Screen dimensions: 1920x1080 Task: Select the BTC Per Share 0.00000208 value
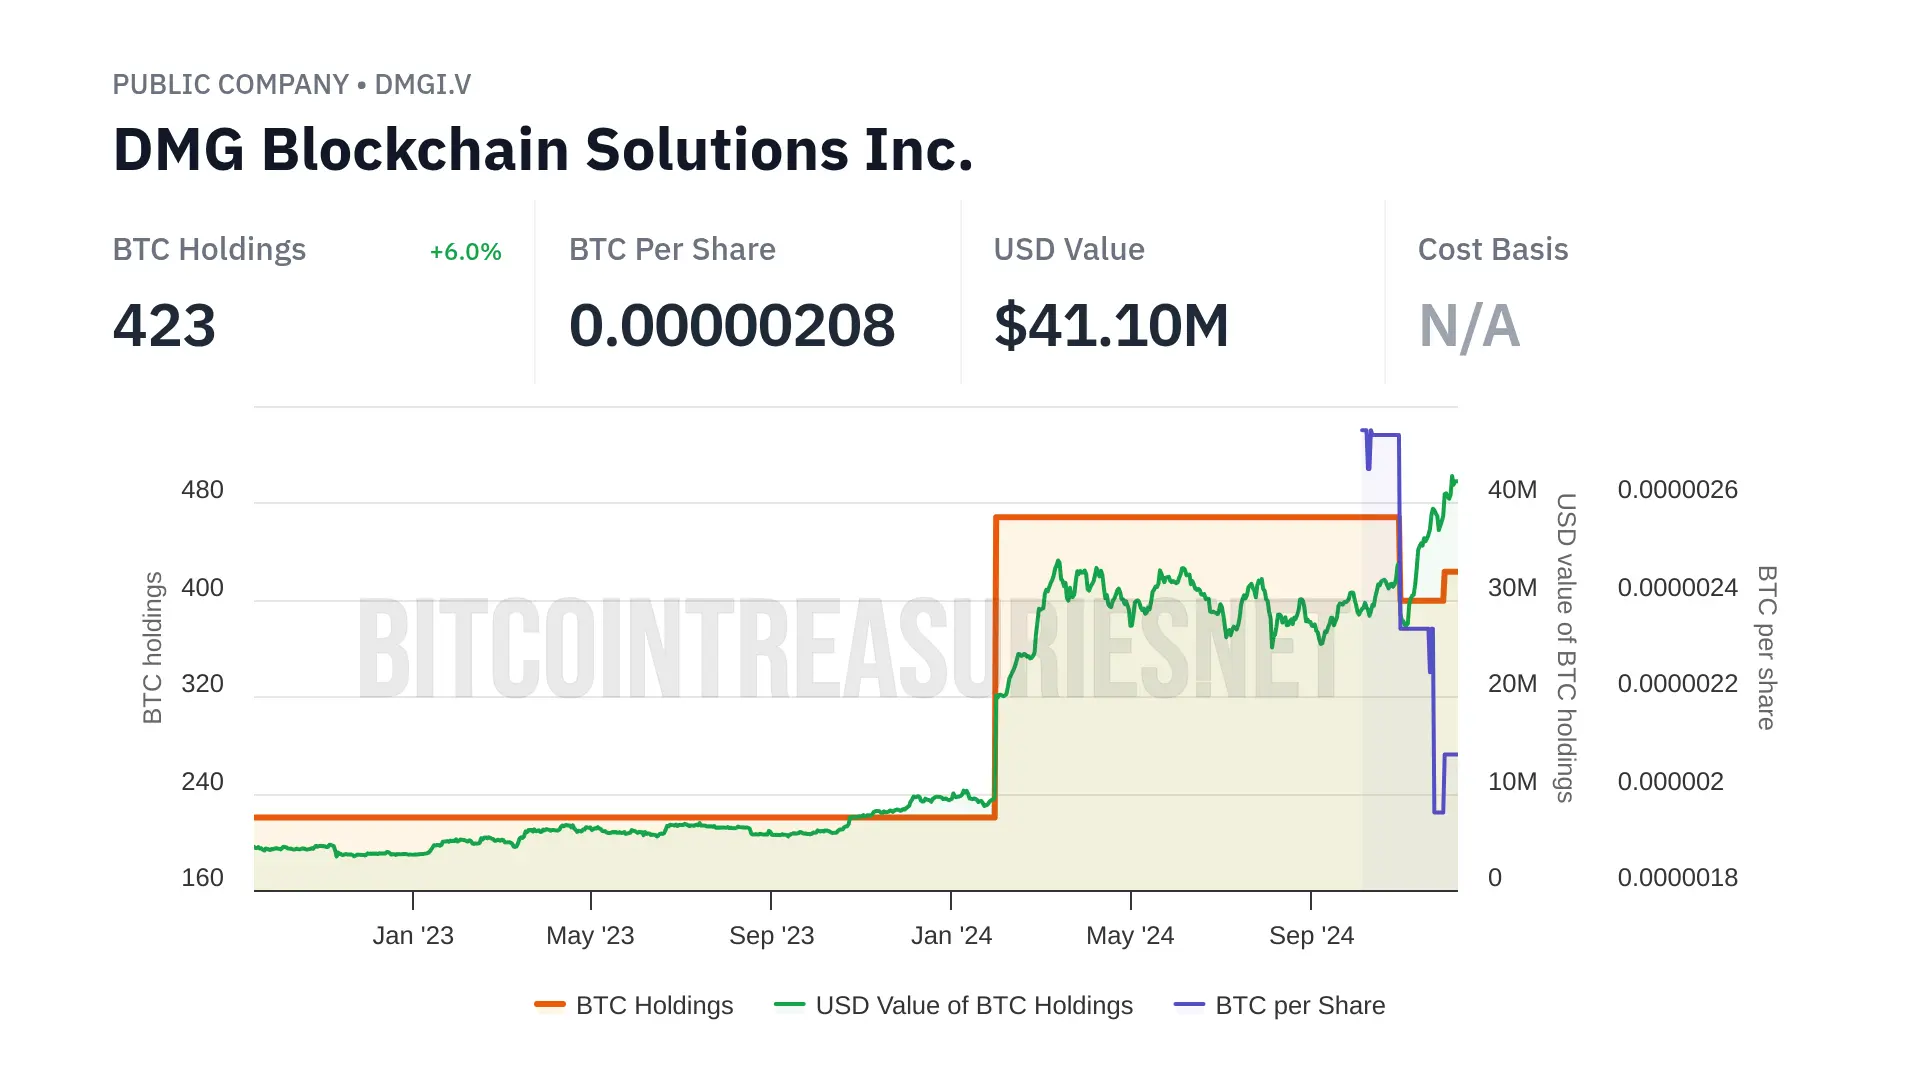click(732, 326)
